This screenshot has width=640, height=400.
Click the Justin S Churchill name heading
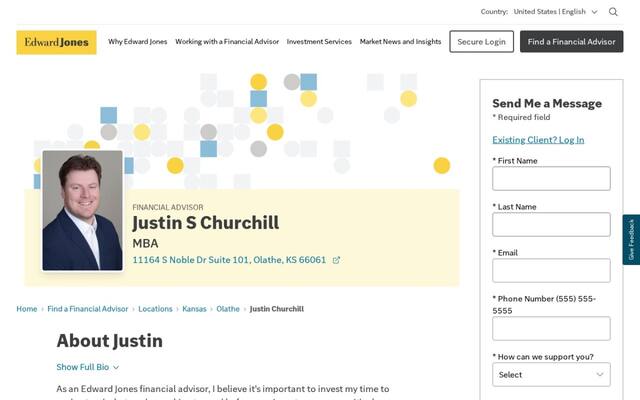pyautogui.click(x=206, y=223)
